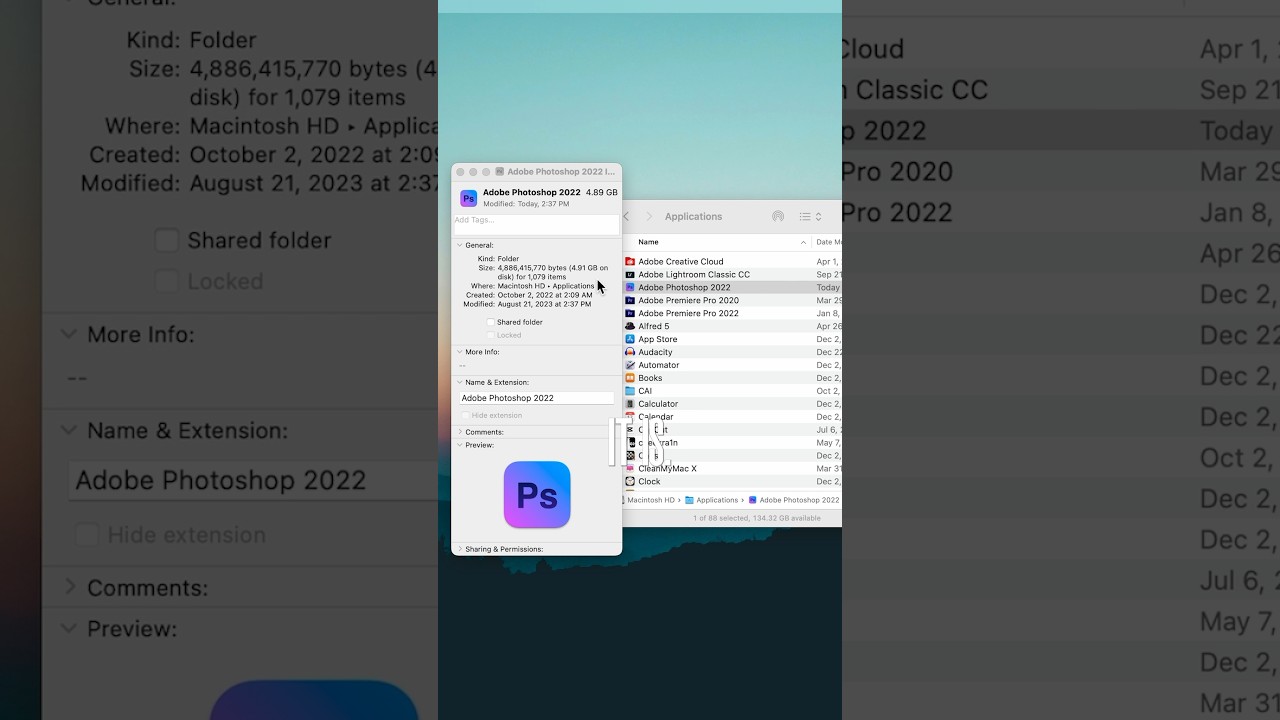Sort by the Name column header

click(719, 243)
